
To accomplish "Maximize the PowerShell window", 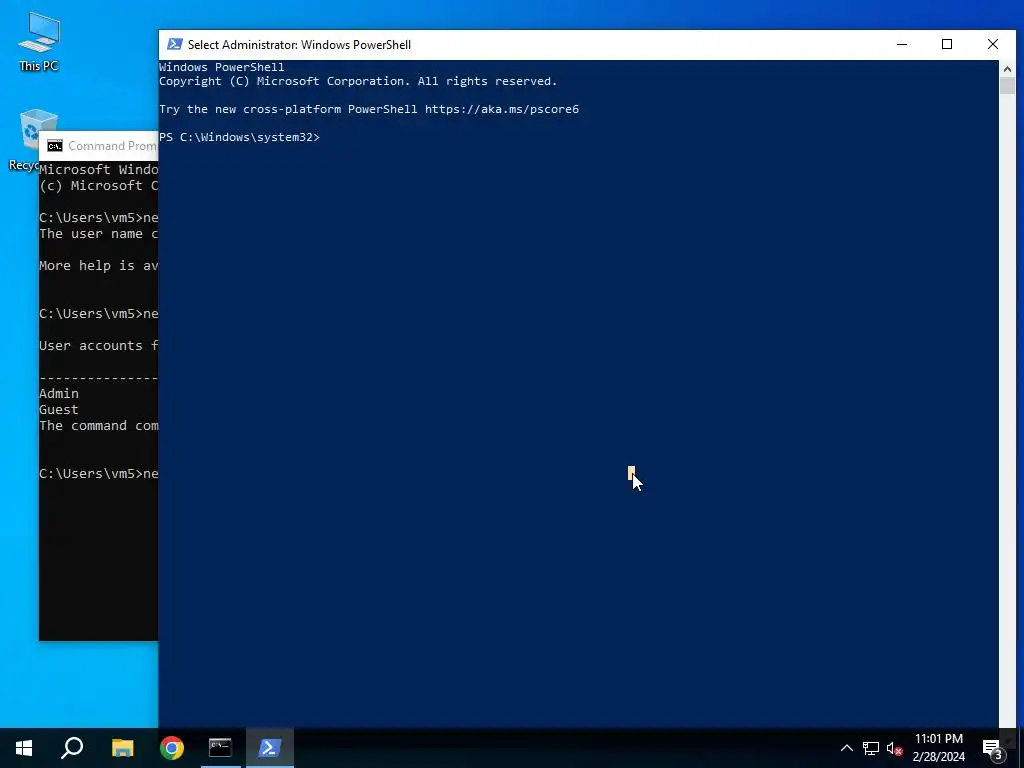I will 947,44.
